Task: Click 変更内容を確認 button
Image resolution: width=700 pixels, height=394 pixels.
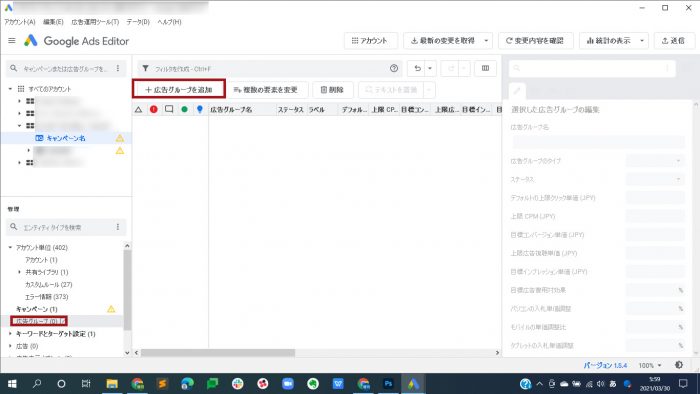Action: 535,41
